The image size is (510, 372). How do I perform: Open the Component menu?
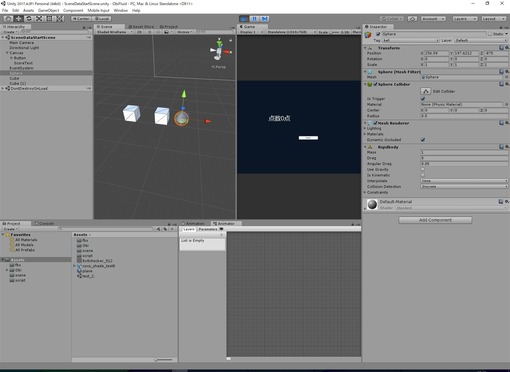(73, 10)
